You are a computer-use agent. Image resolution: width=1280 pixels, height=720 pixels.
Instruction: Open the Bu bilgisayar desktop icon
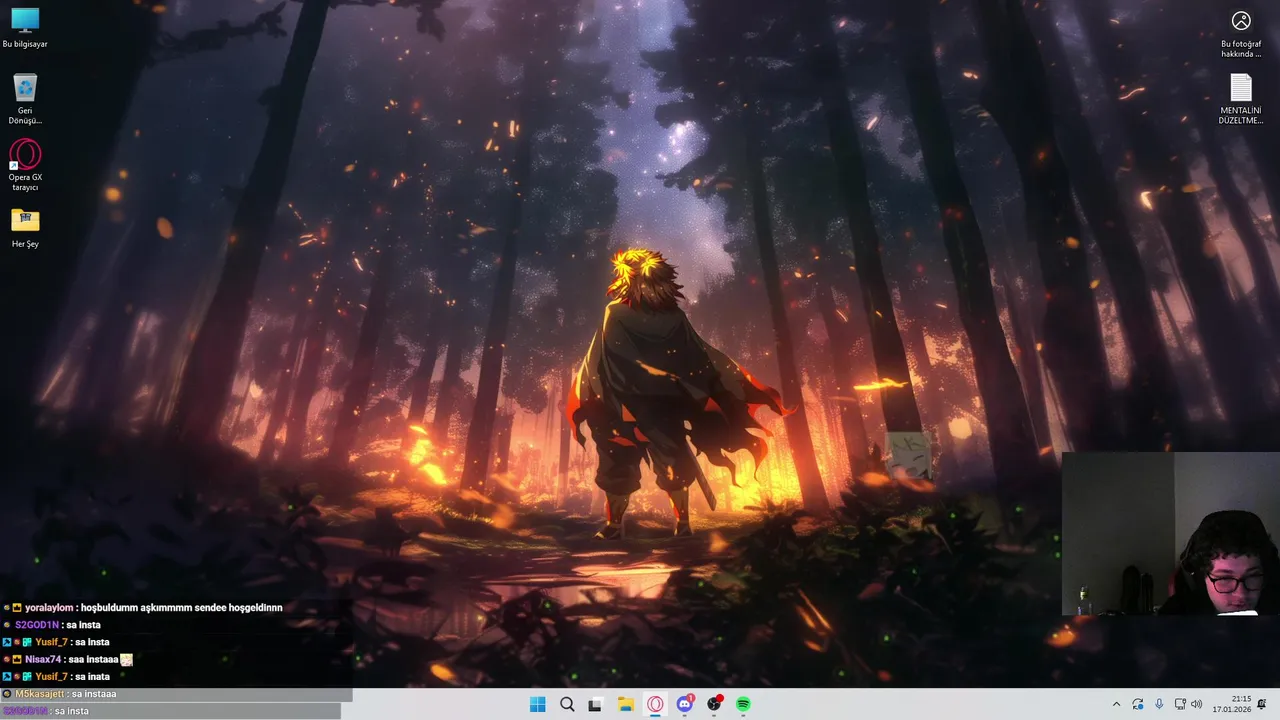point(25,28)
